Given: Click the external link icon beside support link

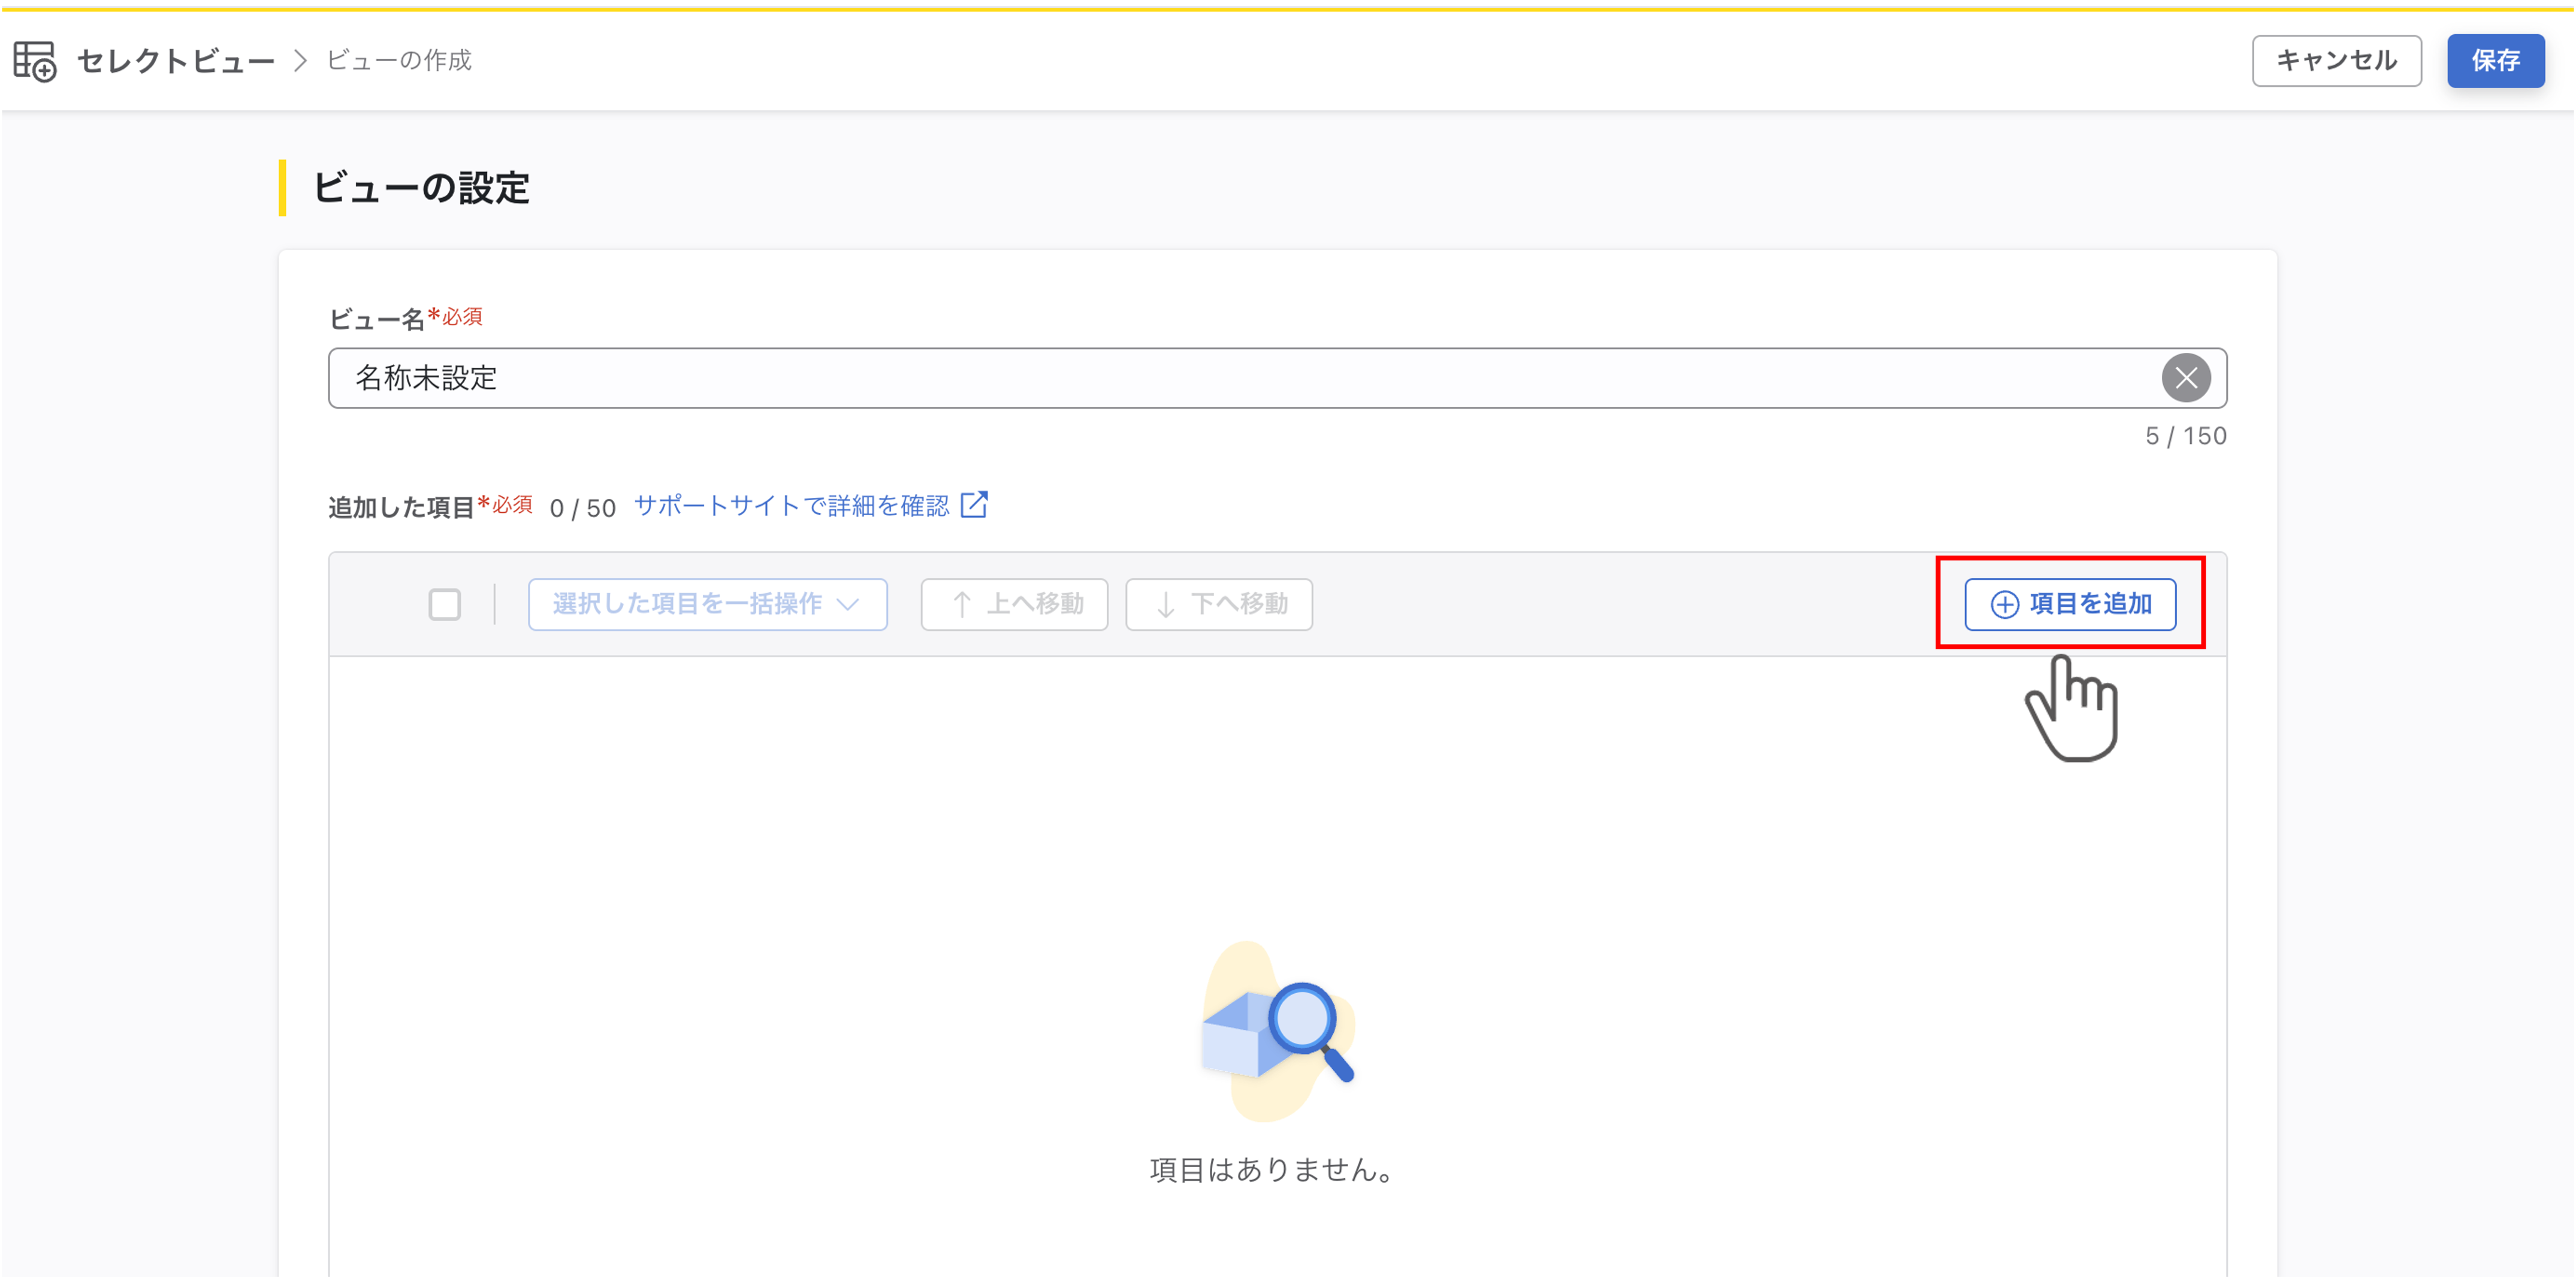Looking at the screenshot, I should [974, 505].
